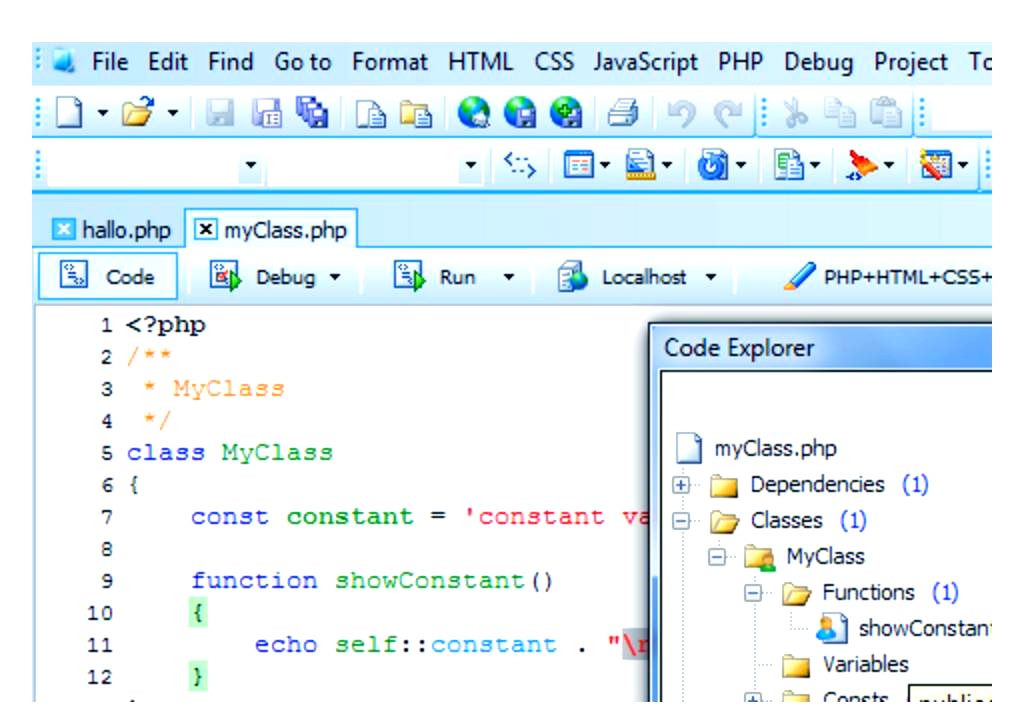1010x707 pixels.
Task: Collapse the Classes node in Code Explorer
Action: click(x=681, y=521)
